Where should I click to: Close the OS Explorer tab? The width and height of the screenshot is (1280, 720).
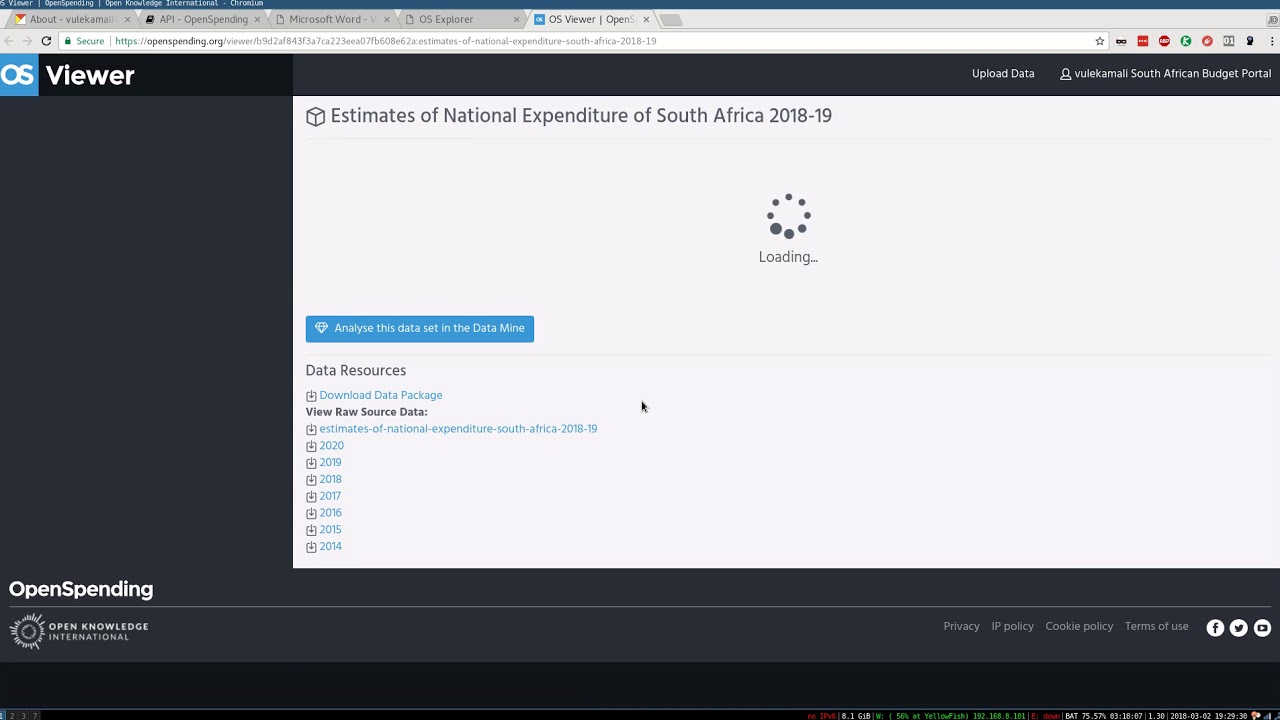pos(516,20)
